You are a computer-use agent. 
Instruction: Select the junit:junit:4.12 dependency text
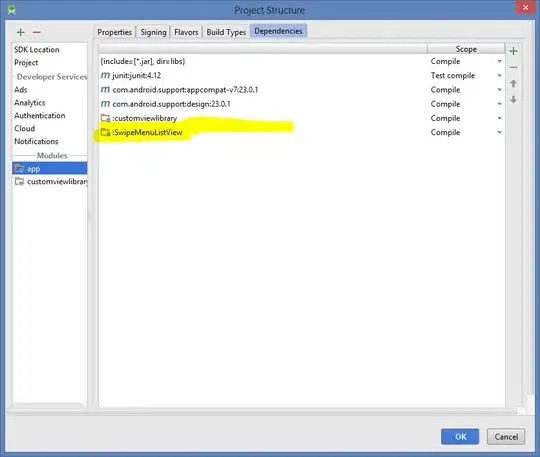pos(137,75)
